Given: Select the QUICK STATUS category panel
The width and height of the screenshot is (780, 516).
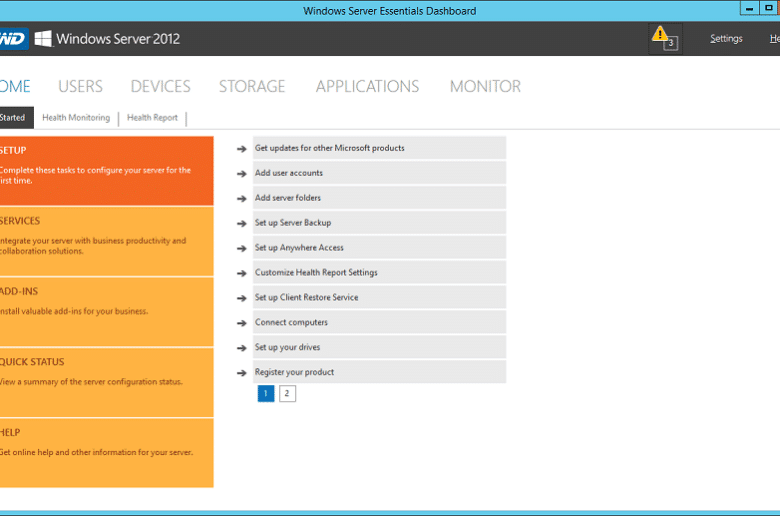Looking at the screenshot, I should pos(106,383).
